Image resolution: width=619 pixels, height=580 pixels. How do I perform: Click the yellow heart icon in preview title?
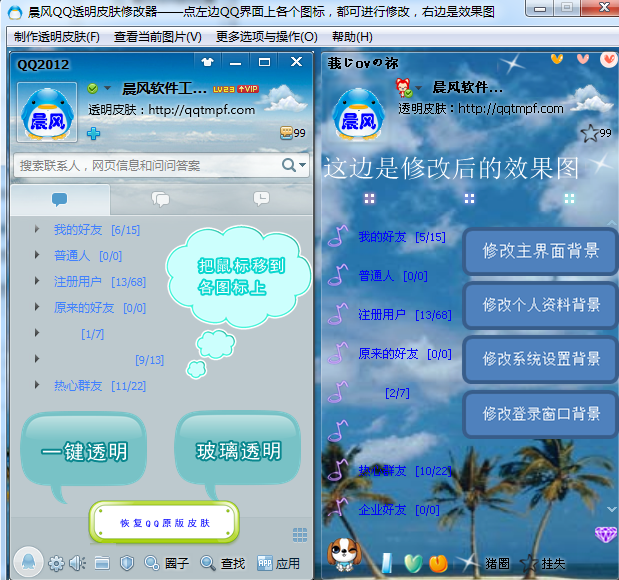[x=557, y=59]
